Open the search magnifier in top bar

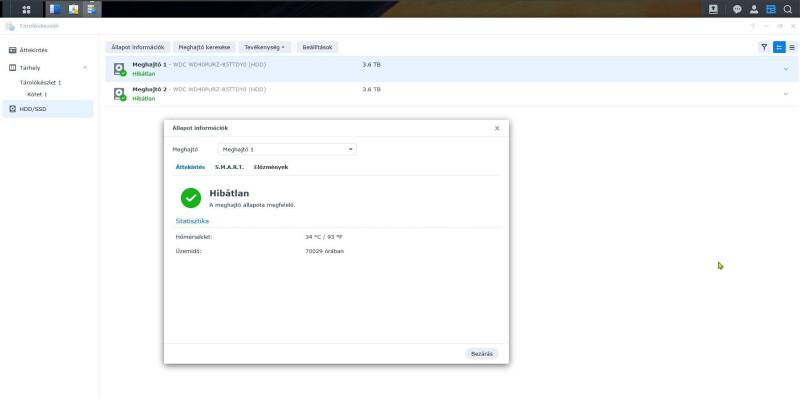(x=787, y=9)
